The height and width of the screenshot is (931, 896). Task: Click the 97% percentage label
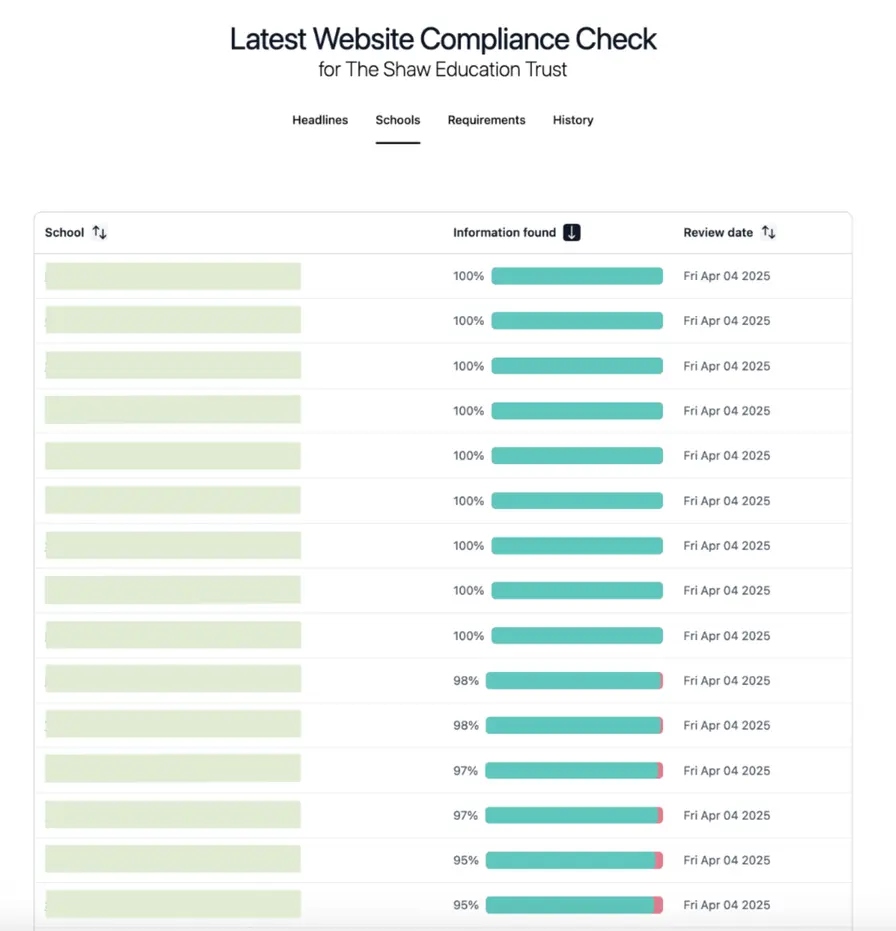point(465,770)
